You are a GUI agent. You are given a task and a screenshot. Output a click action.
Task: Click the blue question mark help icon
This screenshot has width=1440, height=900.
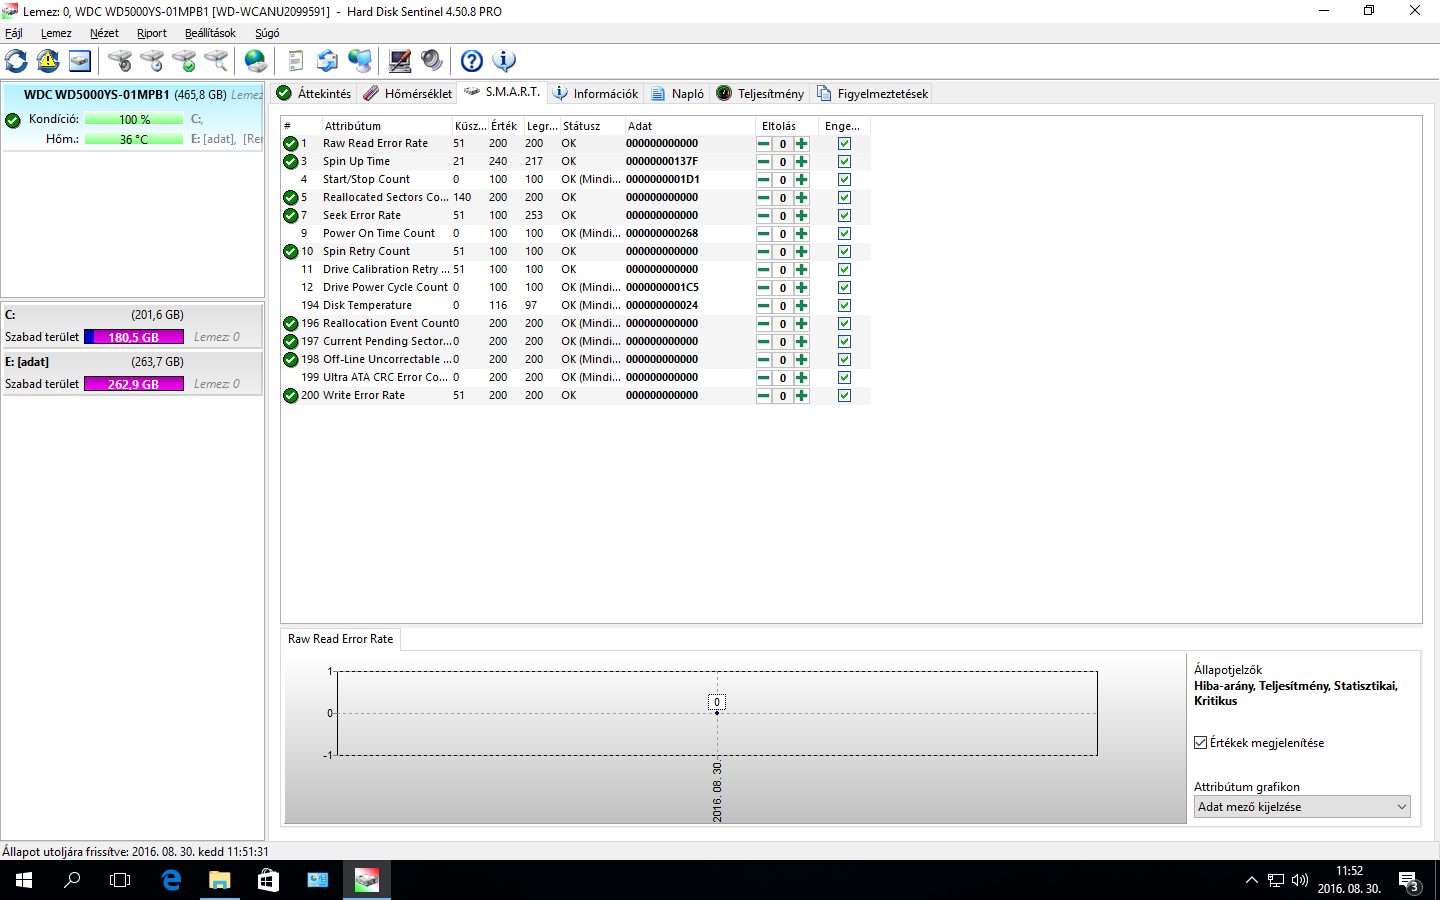(x=472, y=61)
